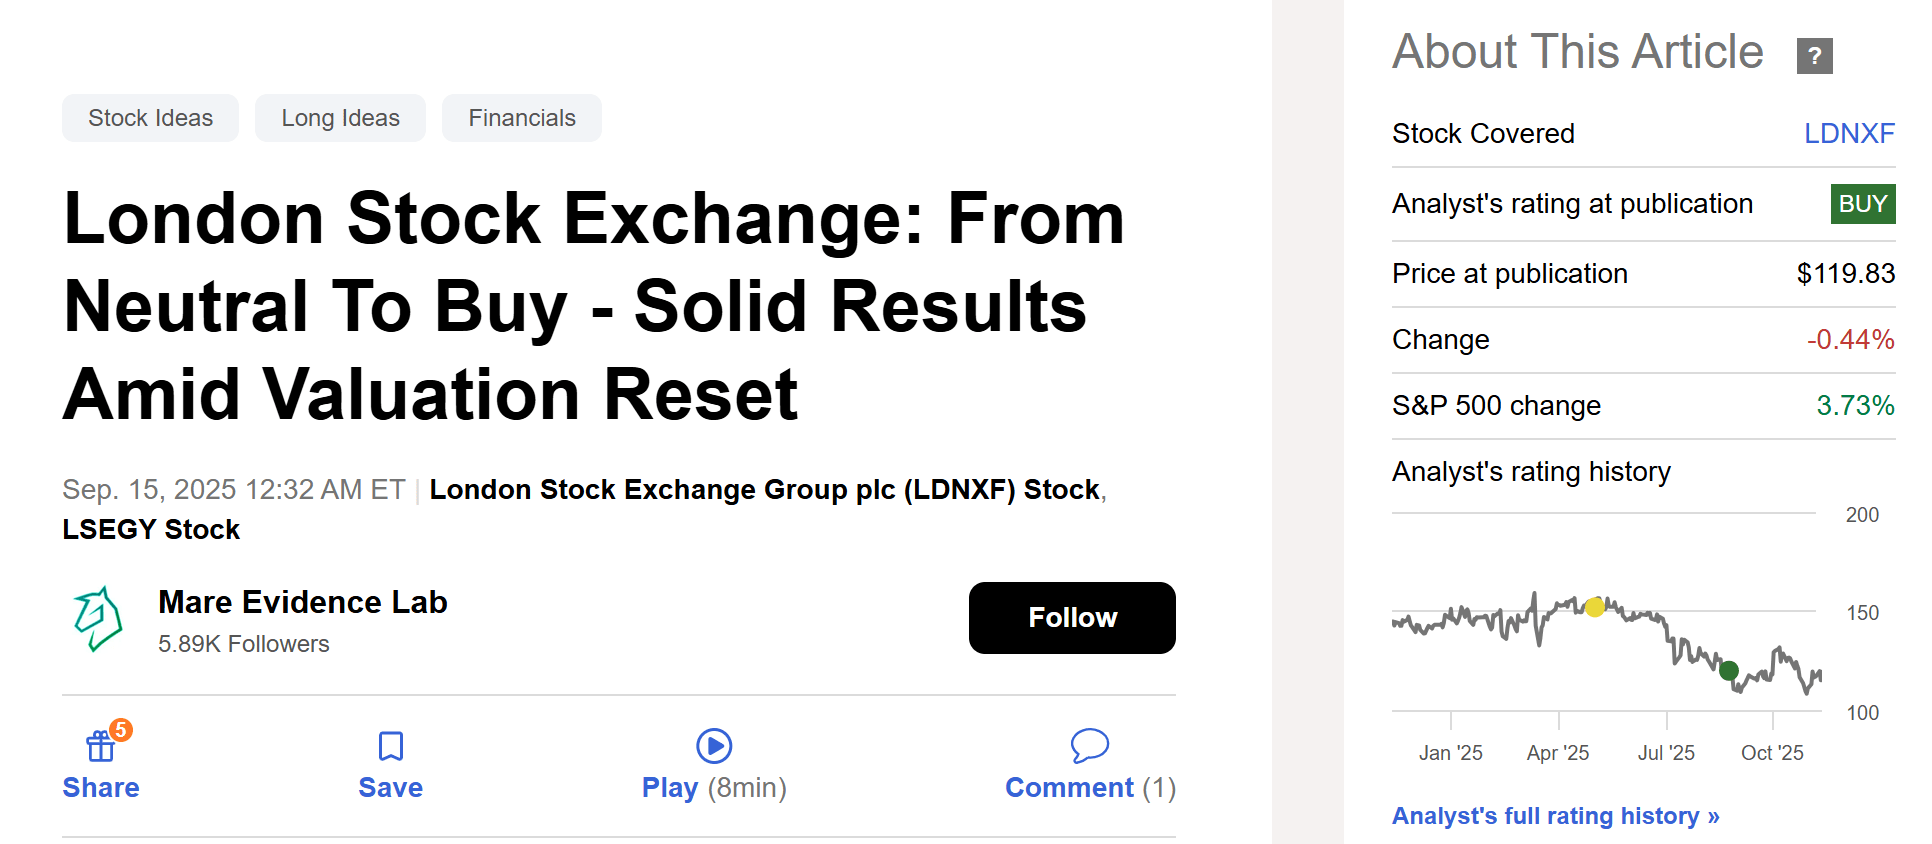
Task: Follow the Mare Evidence Lab author
Action: pyautogui.click(x=1071, y=618)
